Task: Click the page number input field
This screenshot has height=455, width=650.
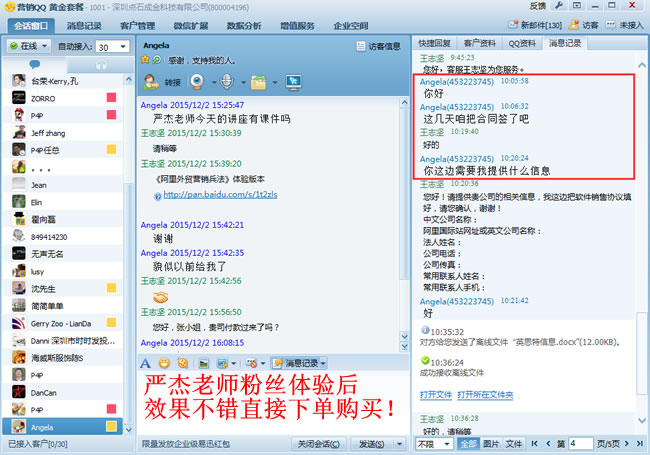Action: 580,444
